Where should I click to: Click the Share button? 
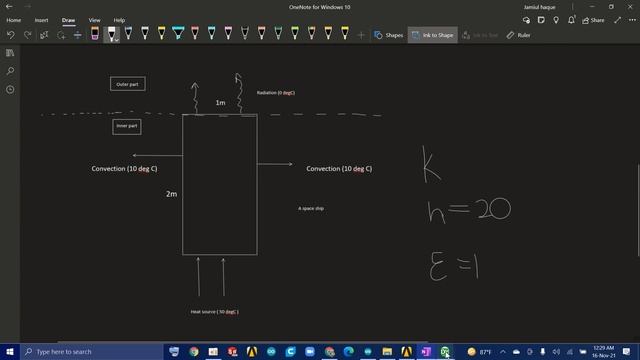point(593,20)
